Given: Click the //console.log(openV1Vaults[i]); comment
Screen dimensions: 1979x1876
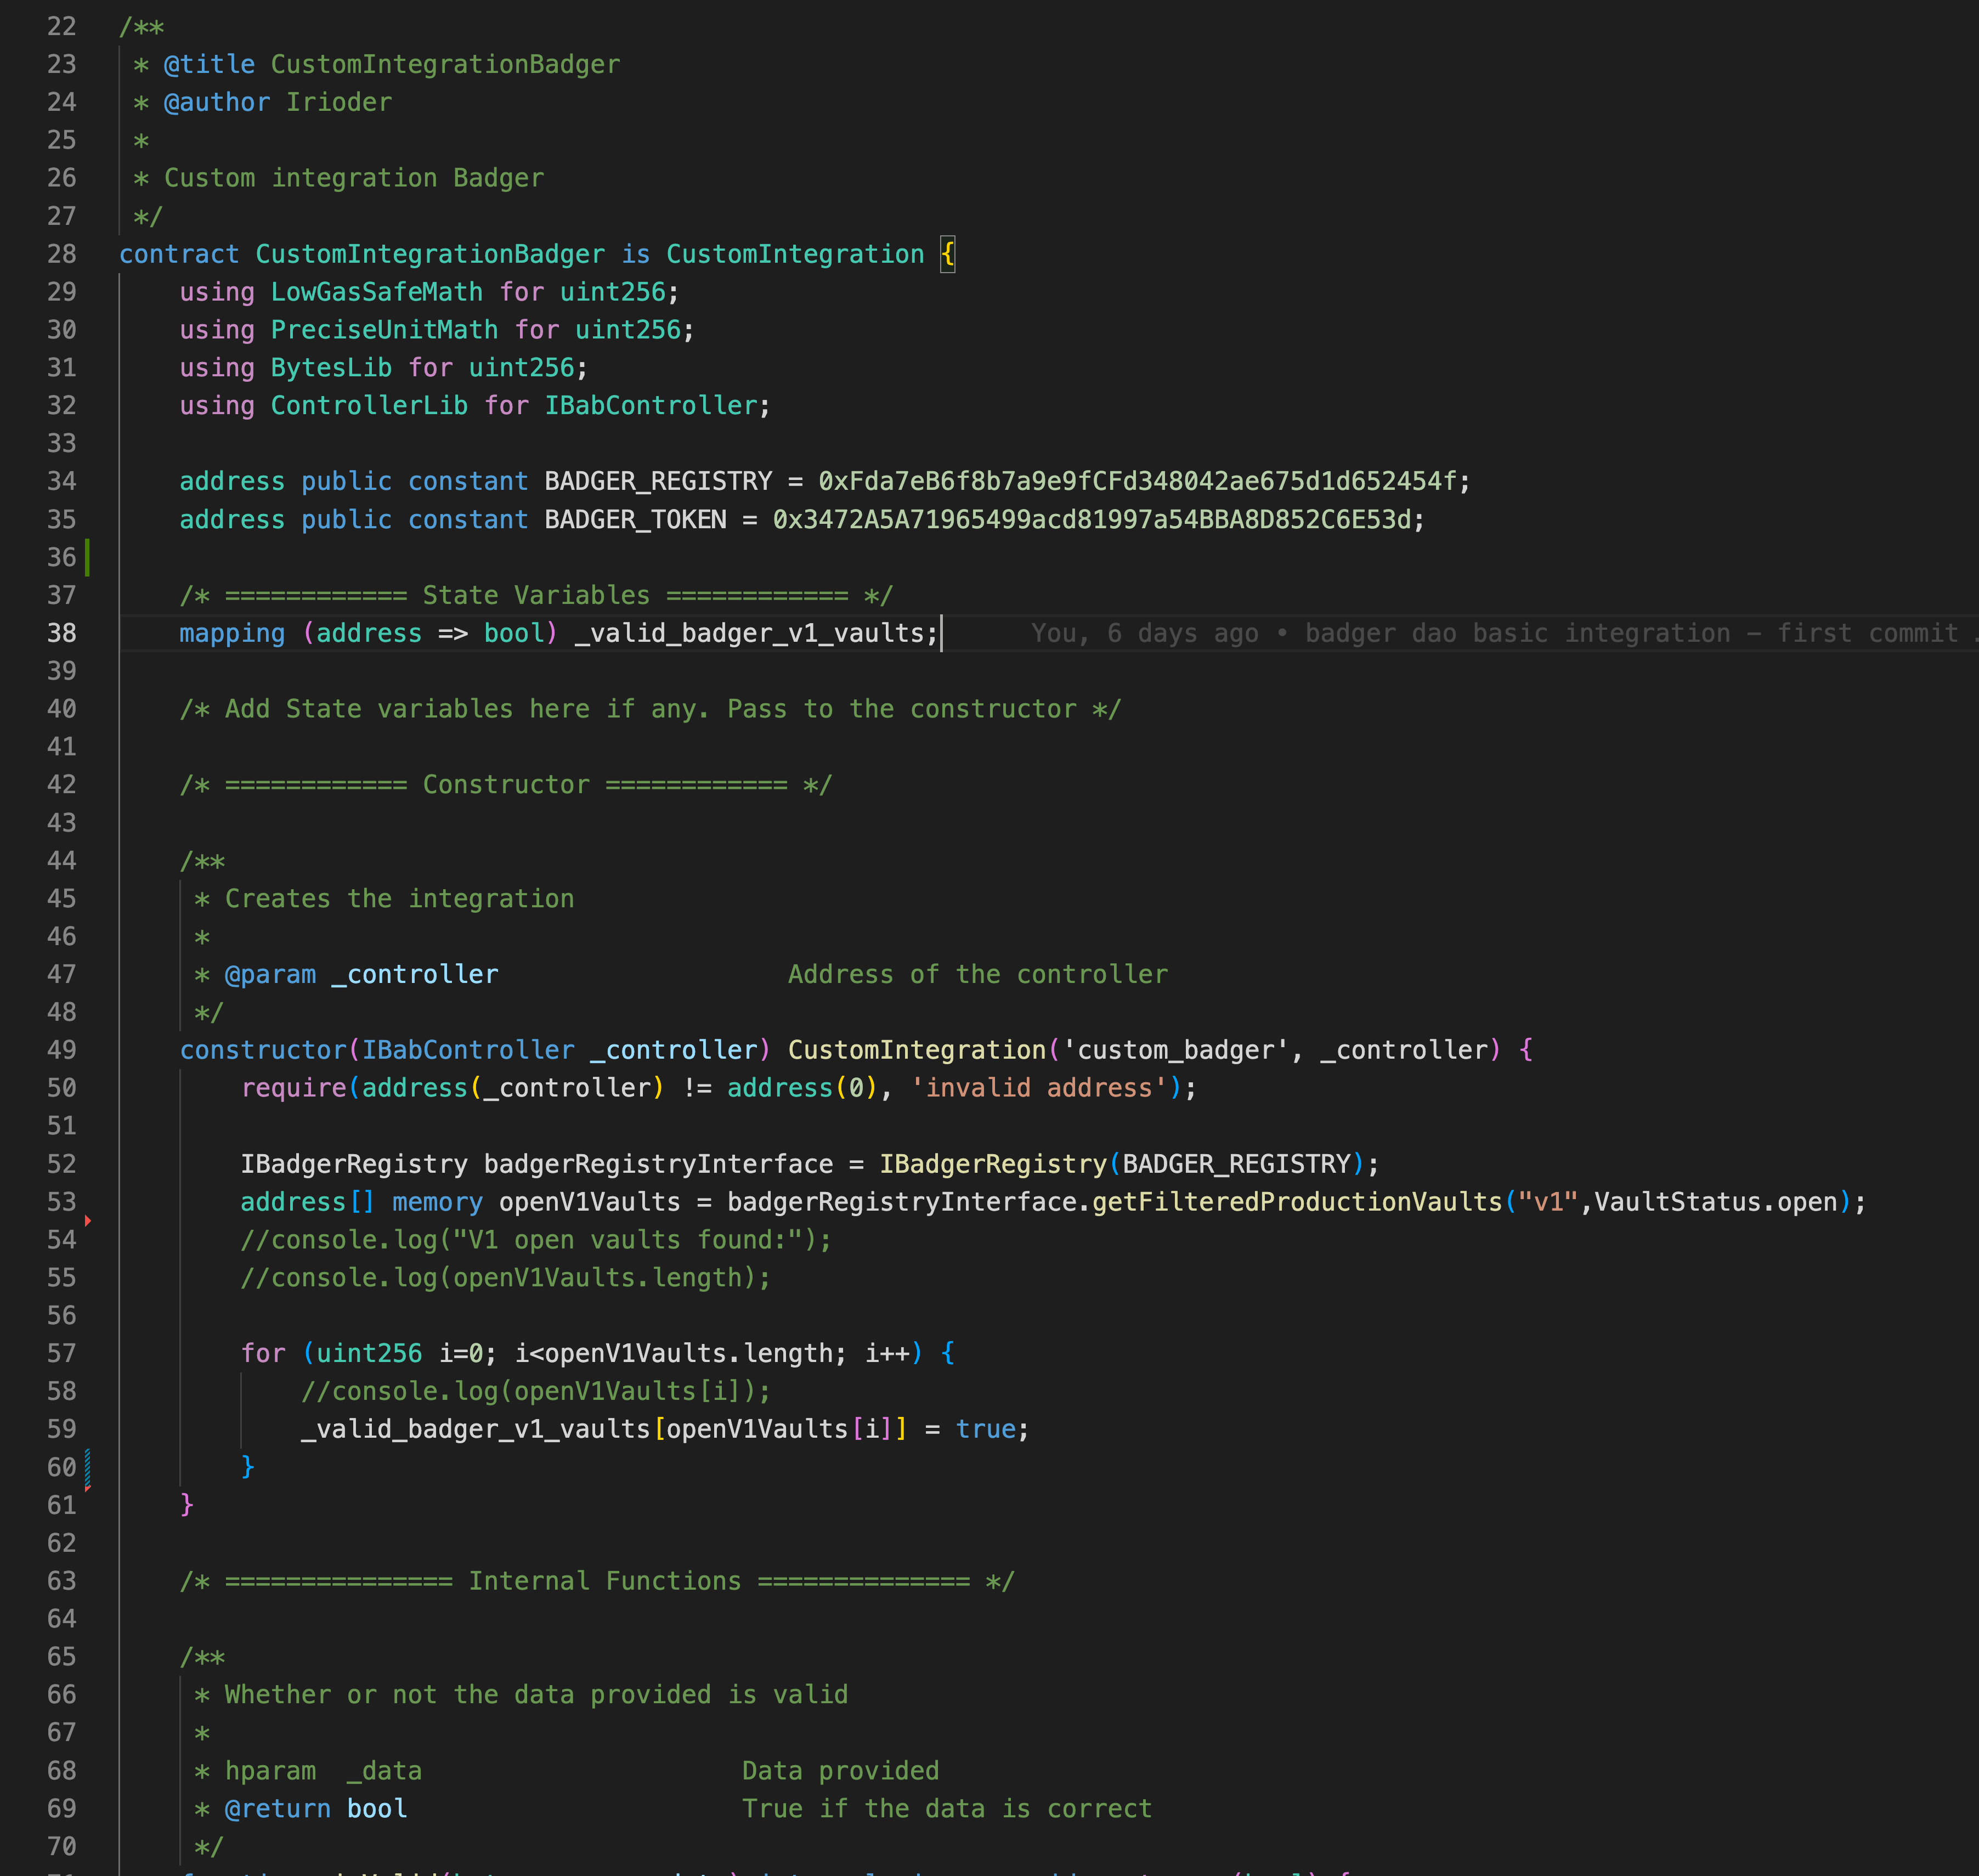Looking at the screenshot, I should [536, 1391].
